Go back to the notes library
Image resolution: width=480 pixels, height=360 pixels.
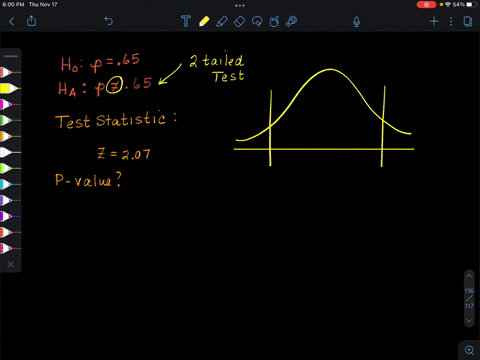tap(12, 22)
